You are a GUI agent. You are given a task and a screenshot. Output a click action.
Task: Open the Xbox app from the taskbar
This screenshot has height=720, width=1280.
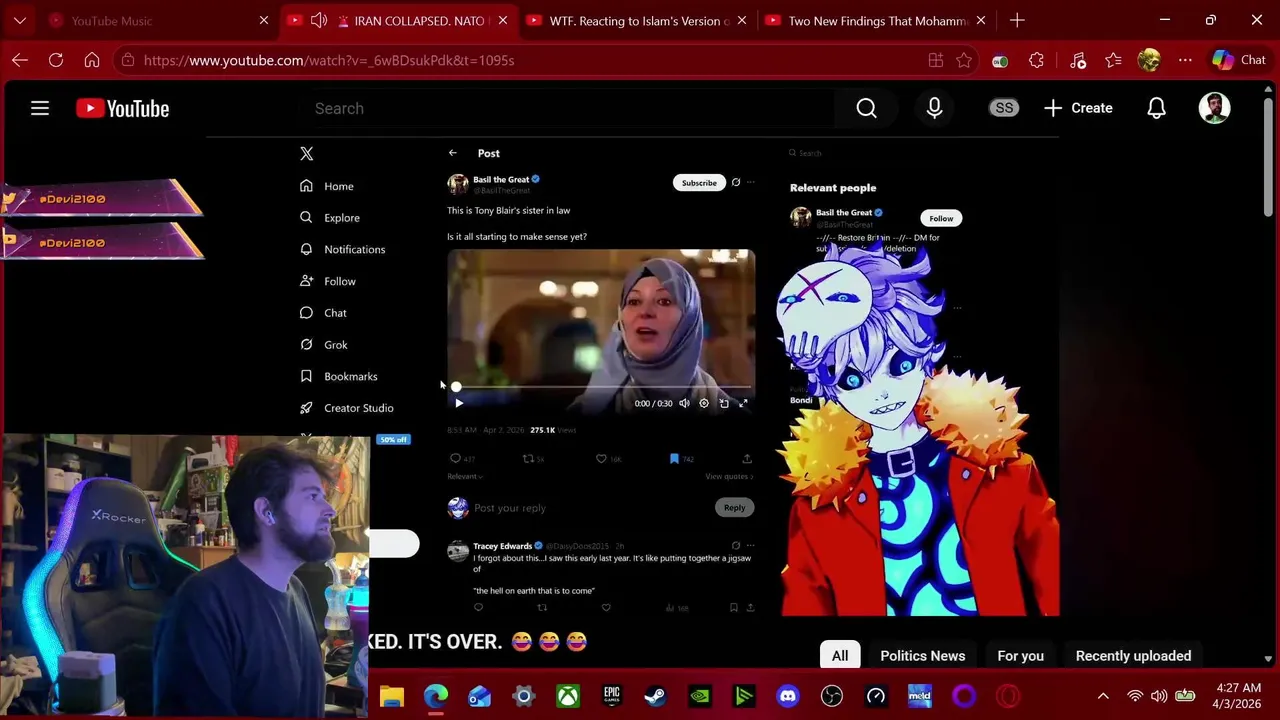568,696
